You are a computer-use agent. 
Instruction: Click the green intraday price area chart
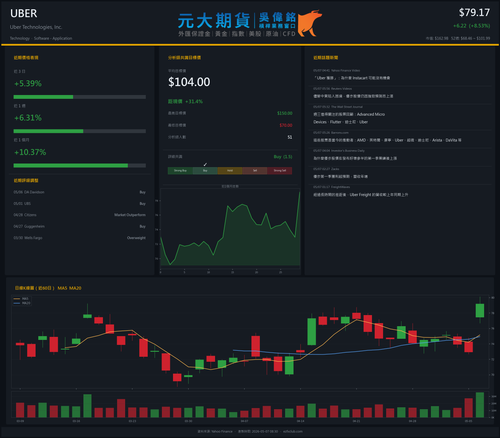point(230,228)
